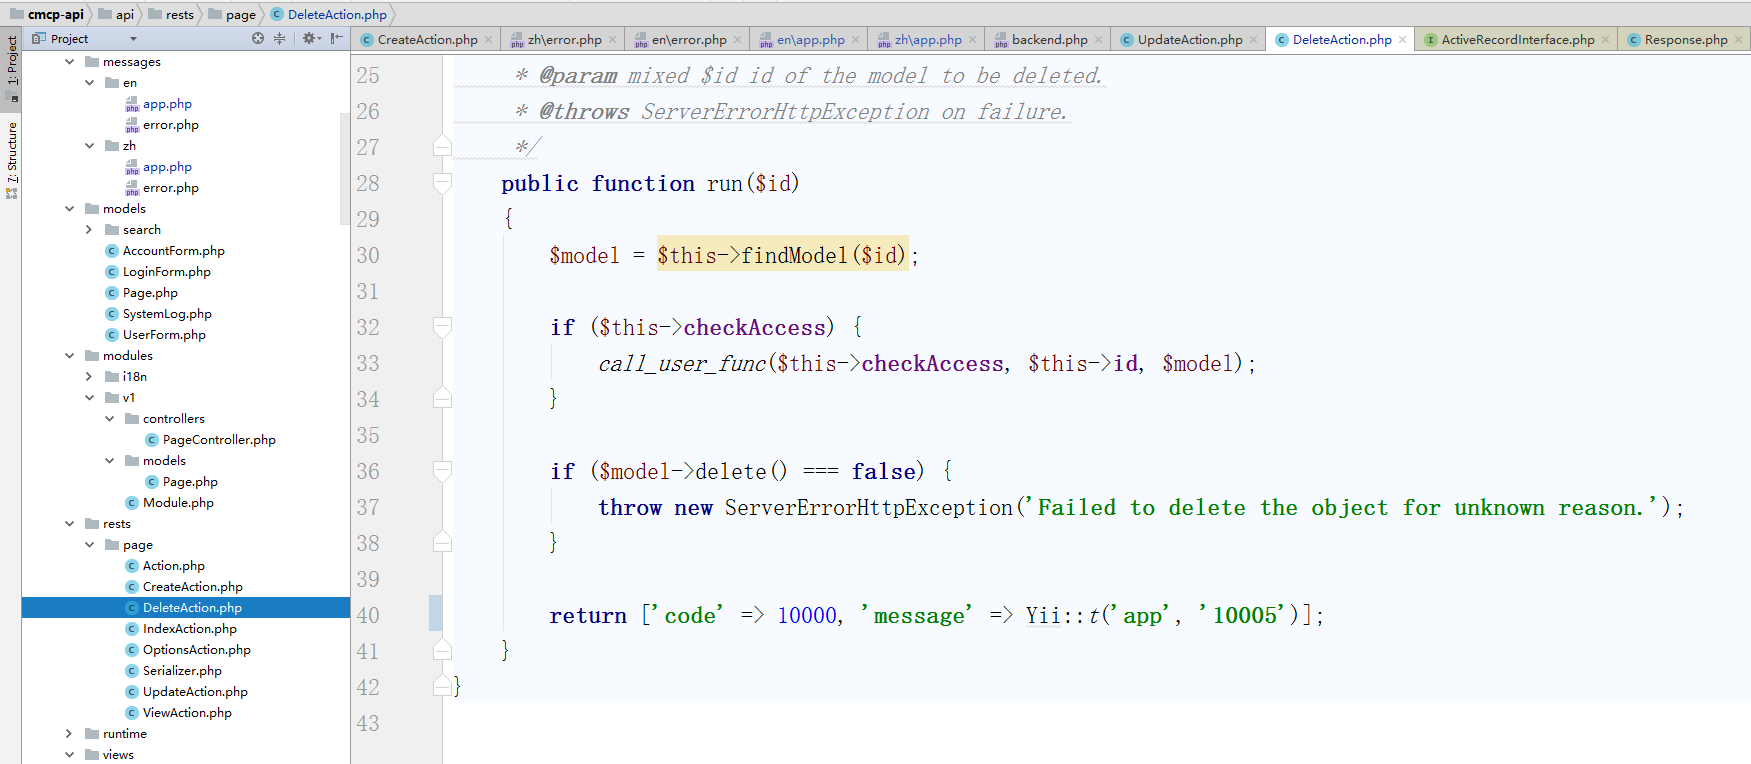Collapse all nodes in Project panel
Screen dimensions: 1751x764
(x=280, y=39)
